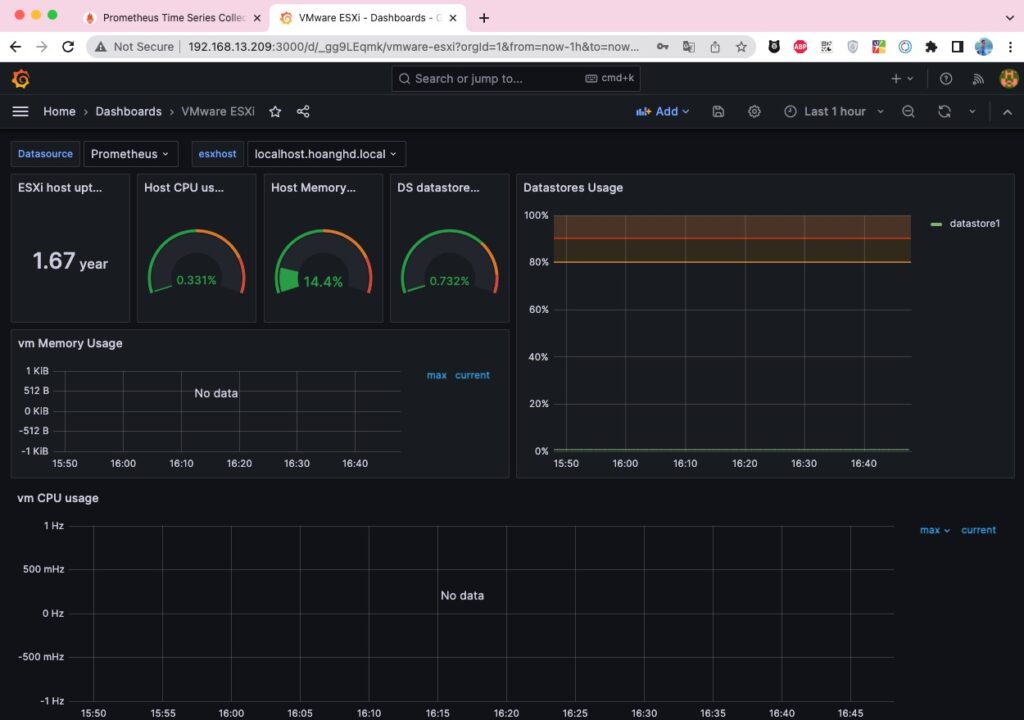Save the dashboard using disk icon
This screenshot has height=720, width=1024.
(x=718, y=112)
